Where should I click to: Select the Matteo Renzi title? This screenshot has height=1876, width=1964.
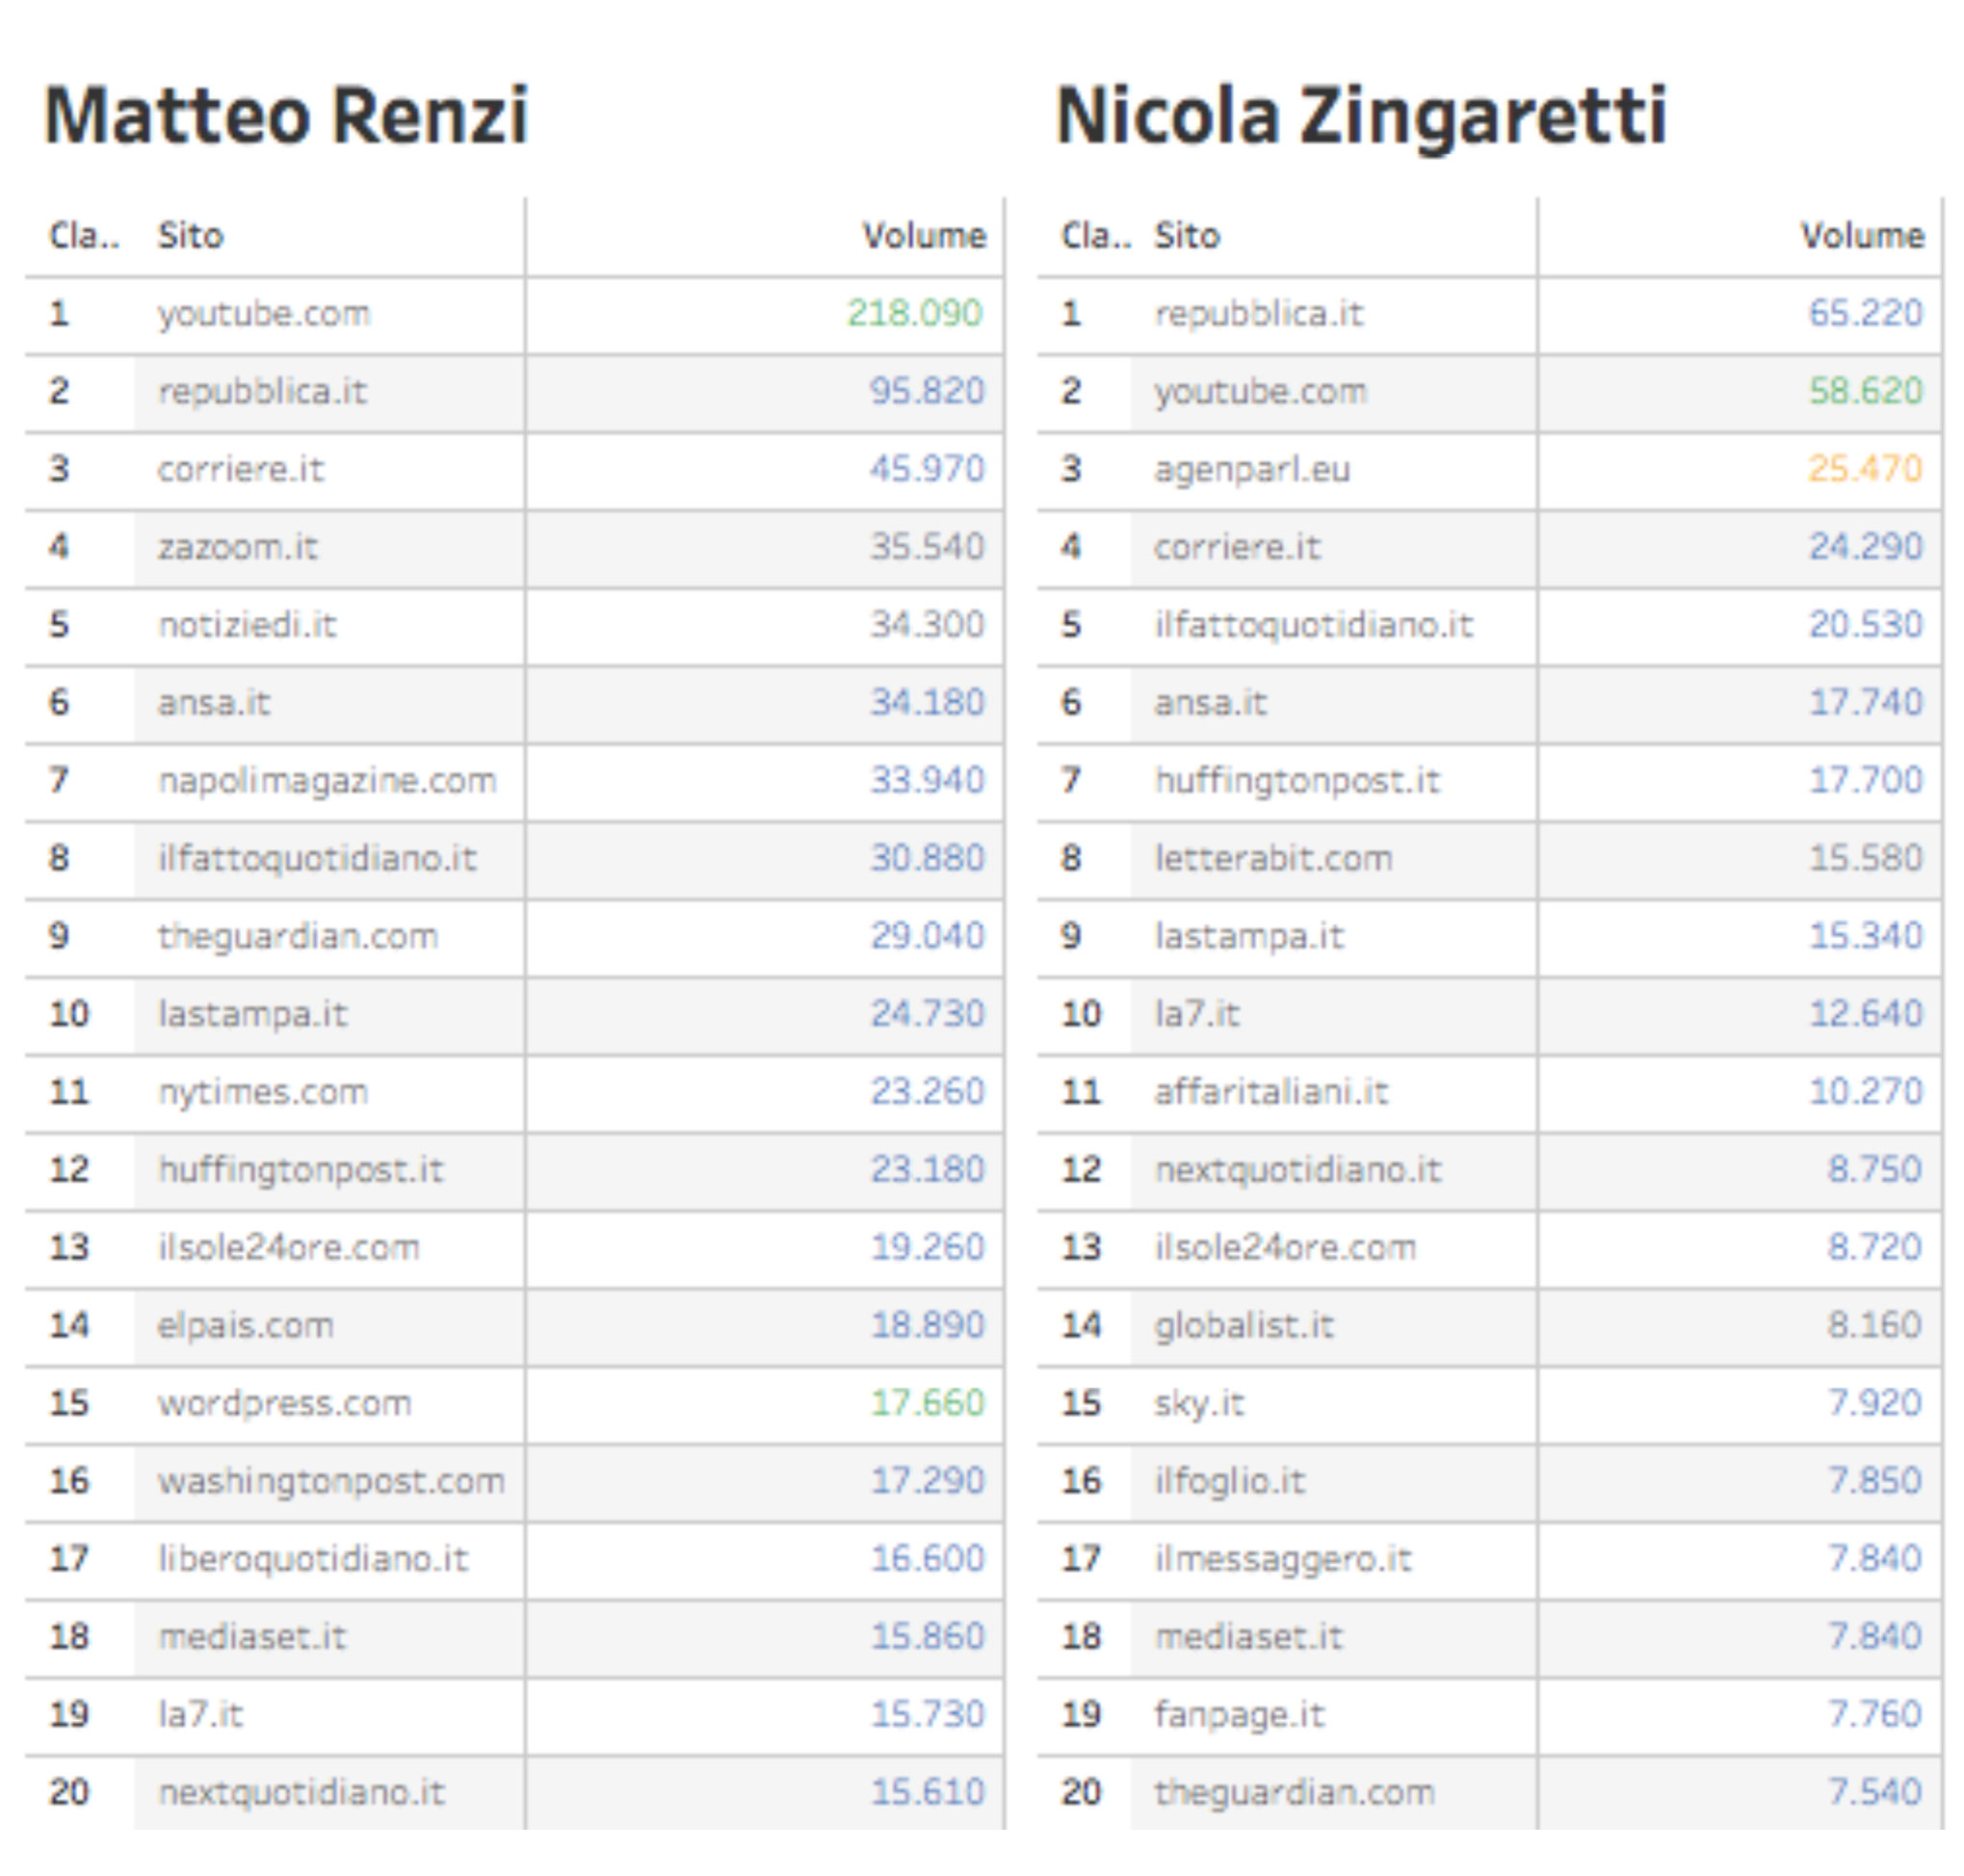[286, 116]
